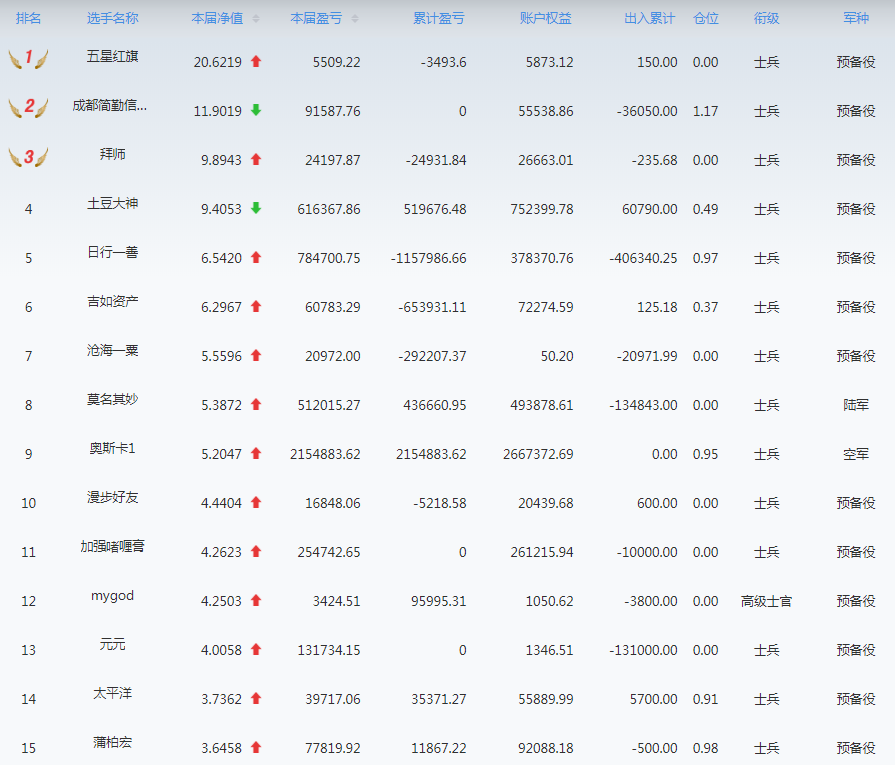This screenshot has height=765, width=895.
Task: Click profit value 91587.76
Action: point(332,111)
